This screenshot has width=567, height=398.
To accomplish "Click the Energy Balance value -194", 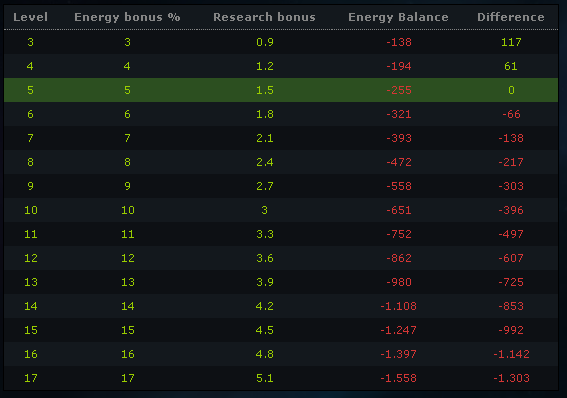I will 399,66.
